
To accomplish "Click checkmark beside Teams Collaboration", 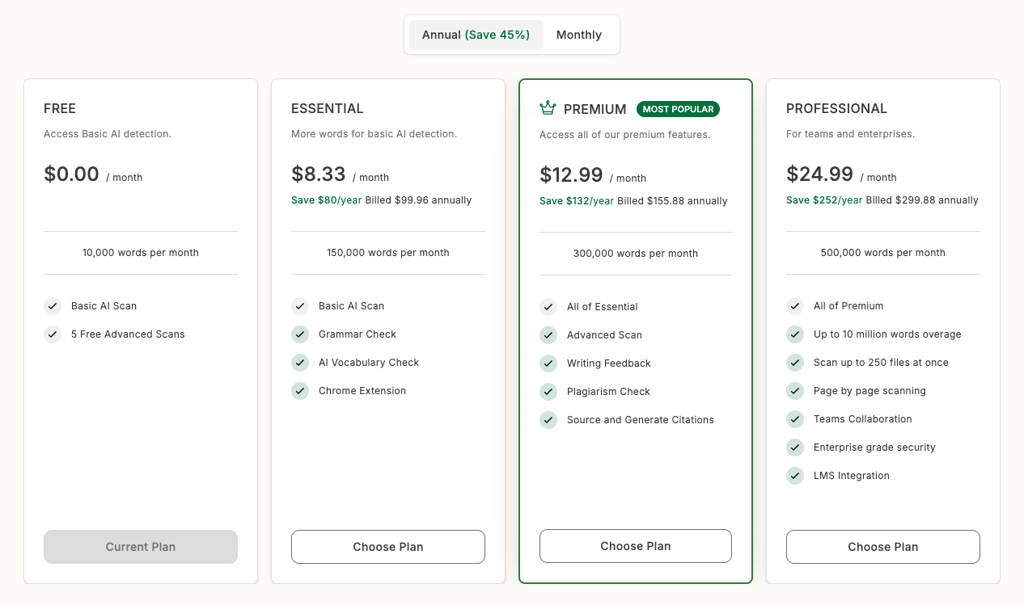I will coord(795,419).
